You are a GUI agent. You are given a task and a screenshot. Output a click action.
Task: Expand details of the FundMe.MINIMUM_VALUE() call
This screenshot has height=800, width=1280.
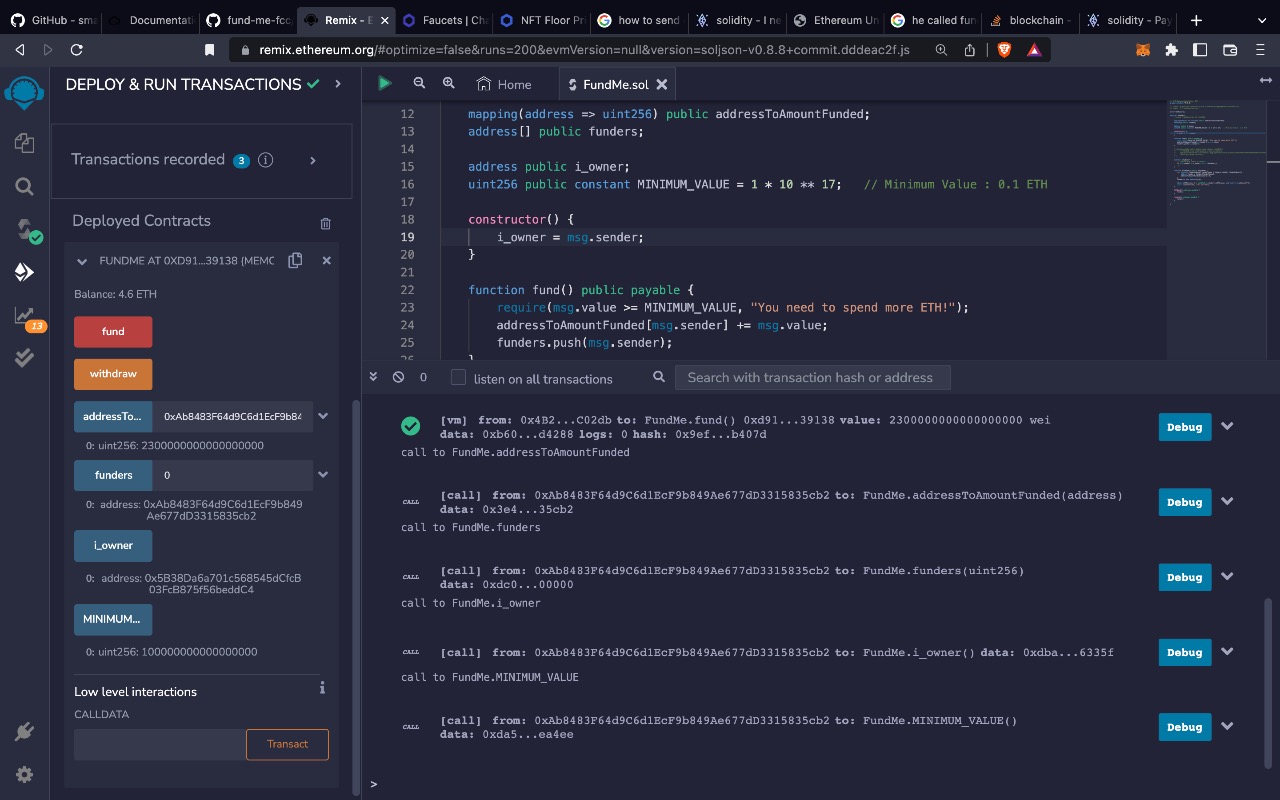1227,727
